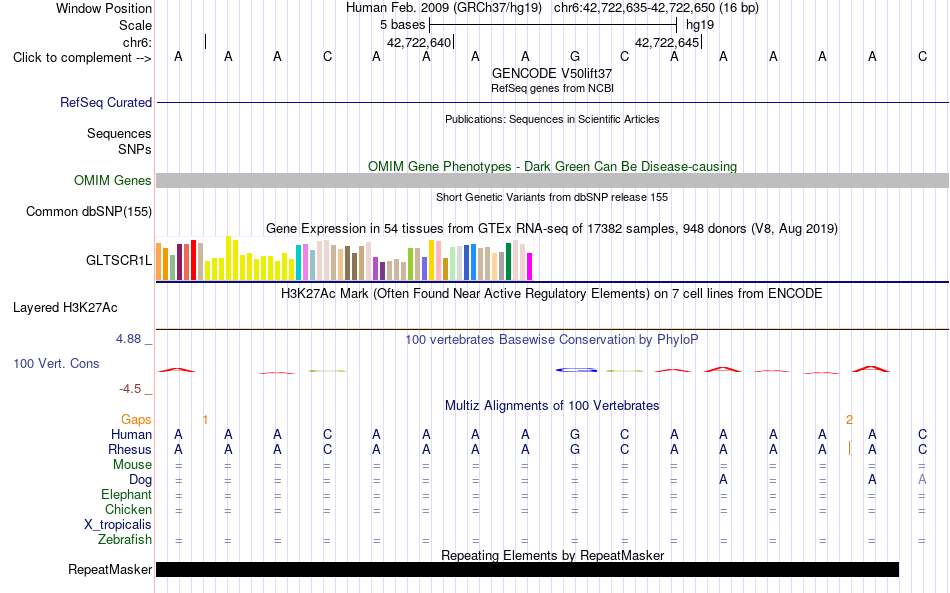Click the Elephant alignment row label
Image resolution: width=950 pixels, height=593 pixels.
126,494
